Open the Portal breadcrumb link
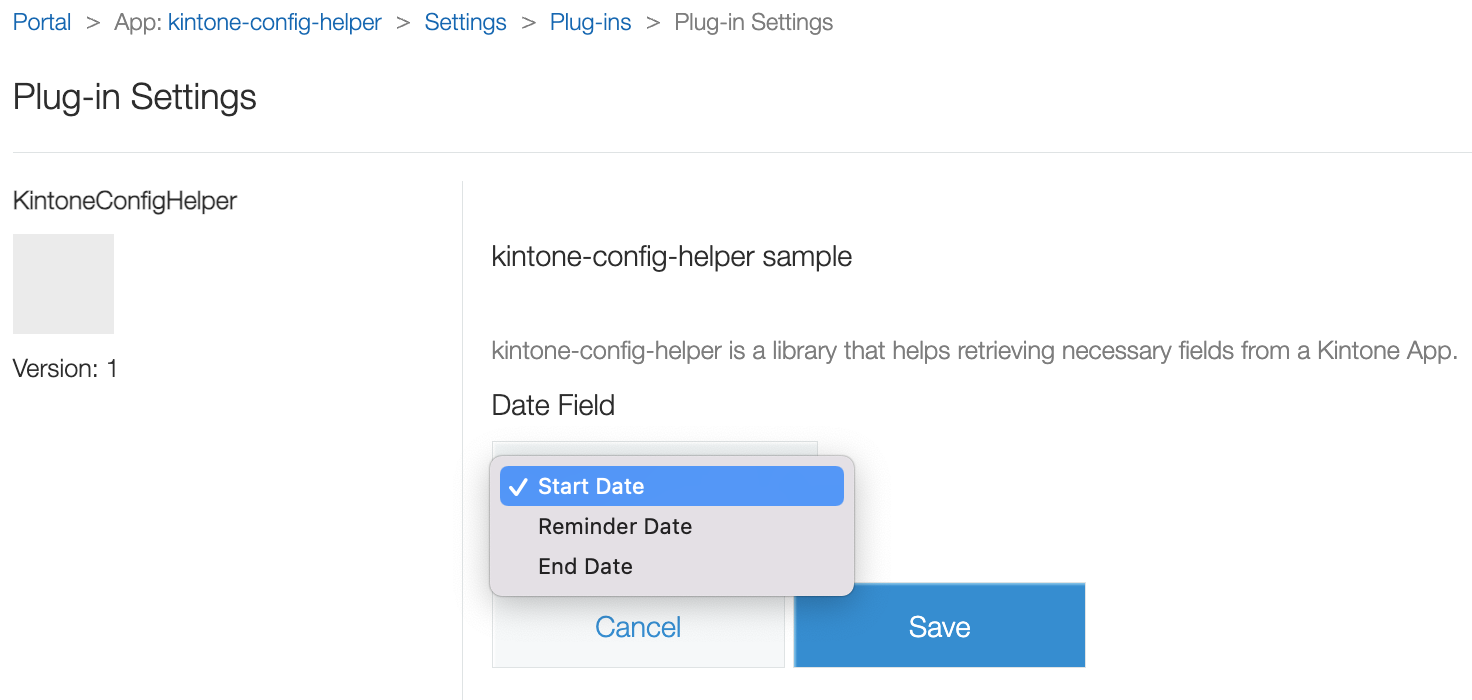The width and height of the screenshot is (1472, 700). click(41, 22)
